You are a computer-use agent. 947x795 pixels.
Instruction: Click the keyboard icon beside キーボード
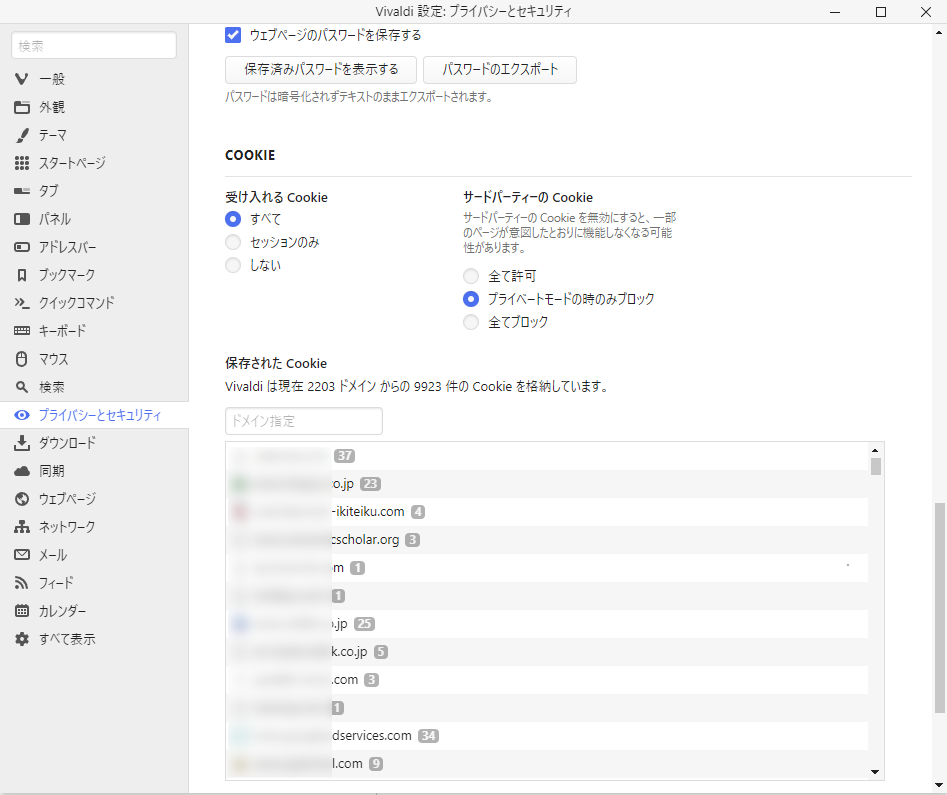pyautogui.click(x=22, y=331)
